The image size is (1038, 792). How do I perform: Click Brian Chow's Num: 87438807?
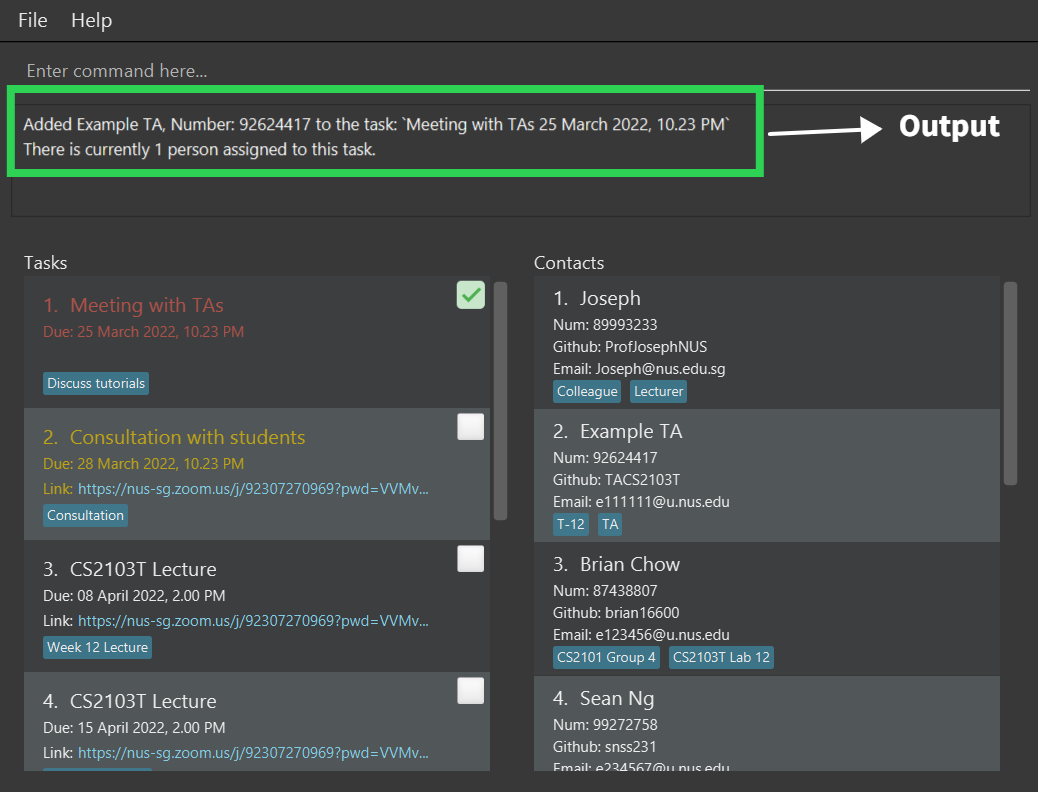(605, 591)
